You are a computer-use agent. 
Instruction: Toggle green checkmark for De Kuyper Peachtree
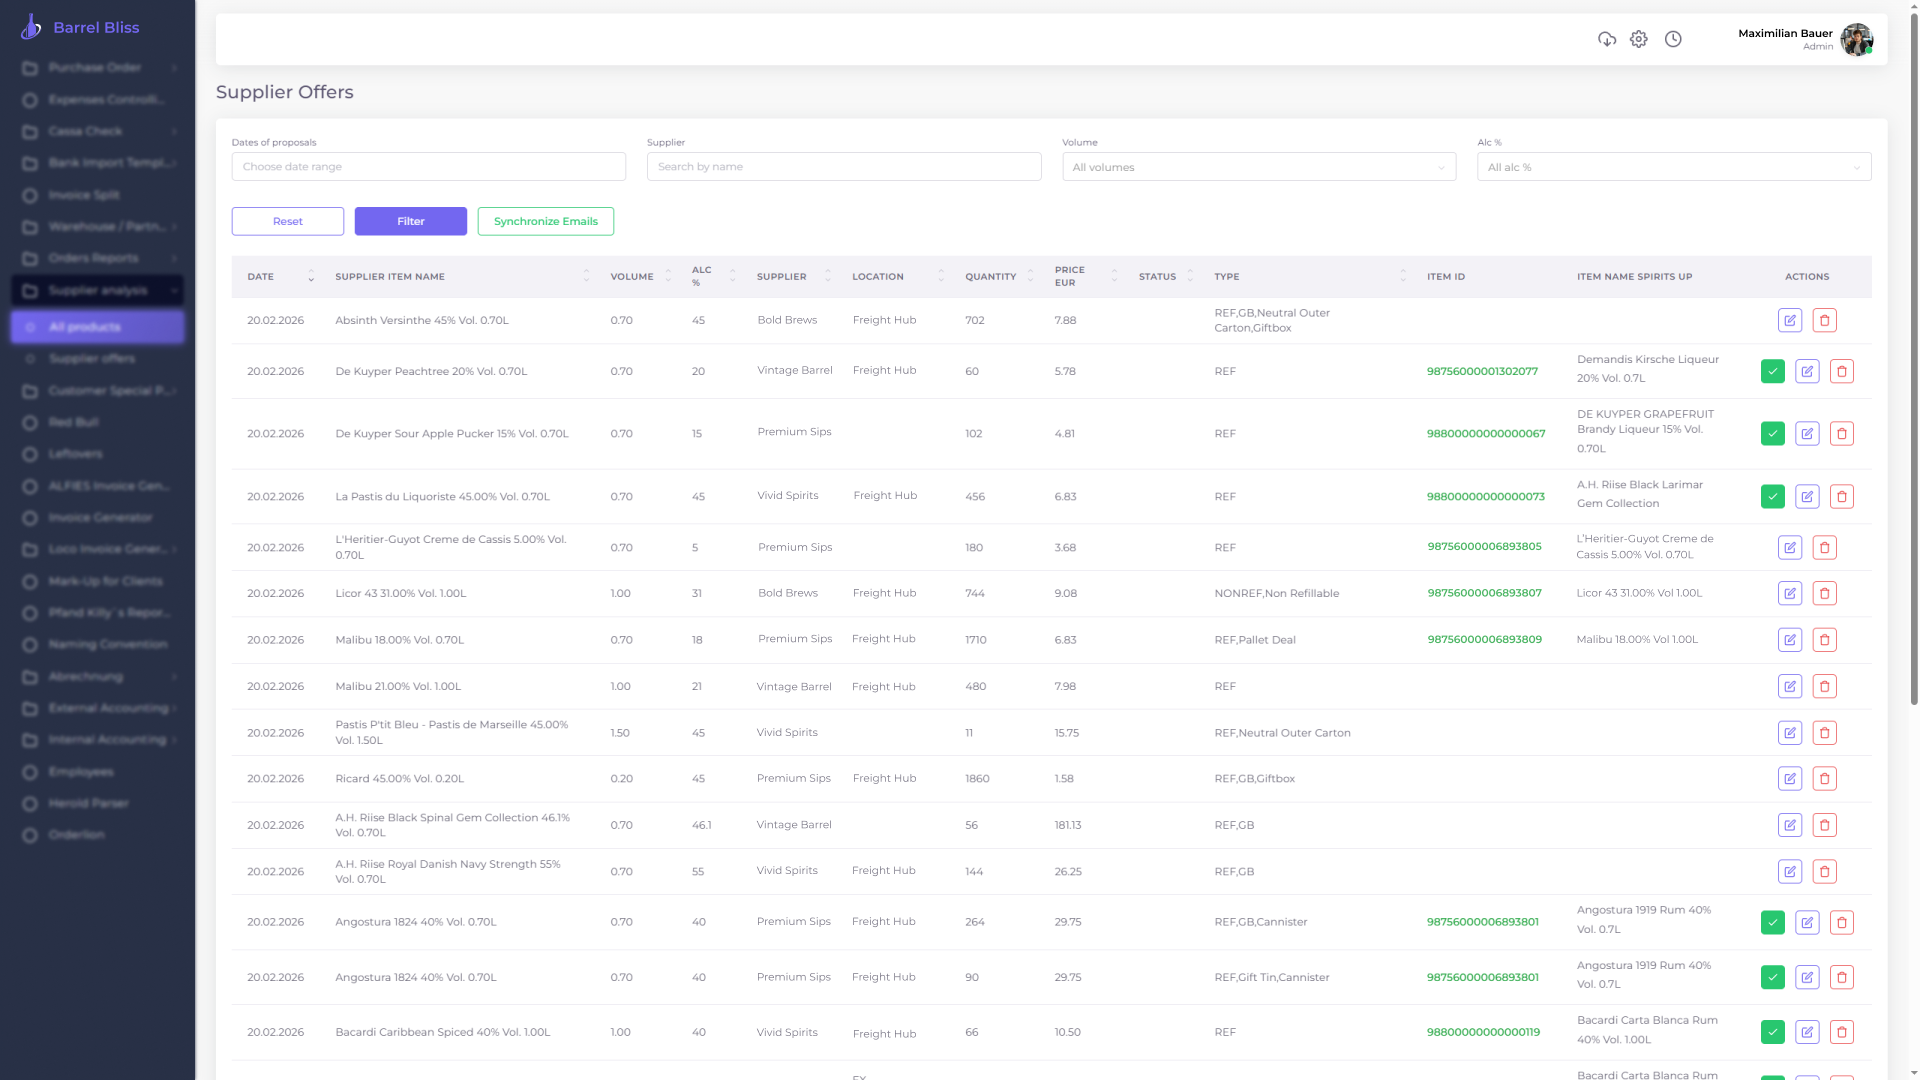(x=1773, y=372)
